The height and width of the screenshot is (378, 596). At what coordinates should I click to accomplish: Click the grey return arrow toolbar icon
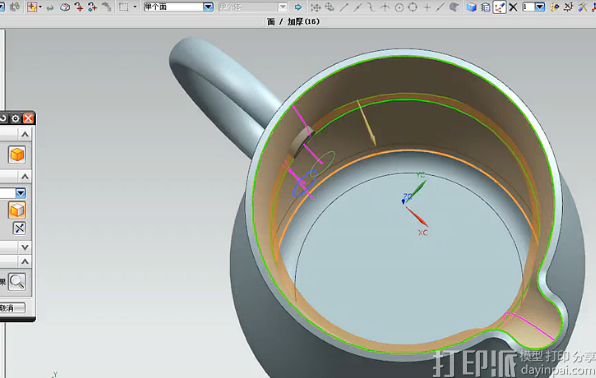[x=50, y=7]
